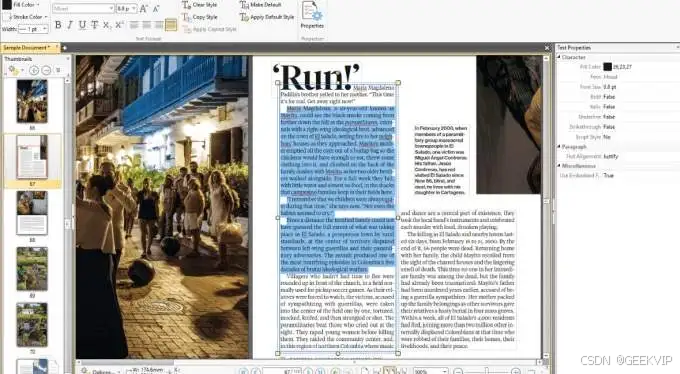Viewport: 680px width, 374px height.
Task: Select the page 67 thumbnail
Action: tap(32, 157)
